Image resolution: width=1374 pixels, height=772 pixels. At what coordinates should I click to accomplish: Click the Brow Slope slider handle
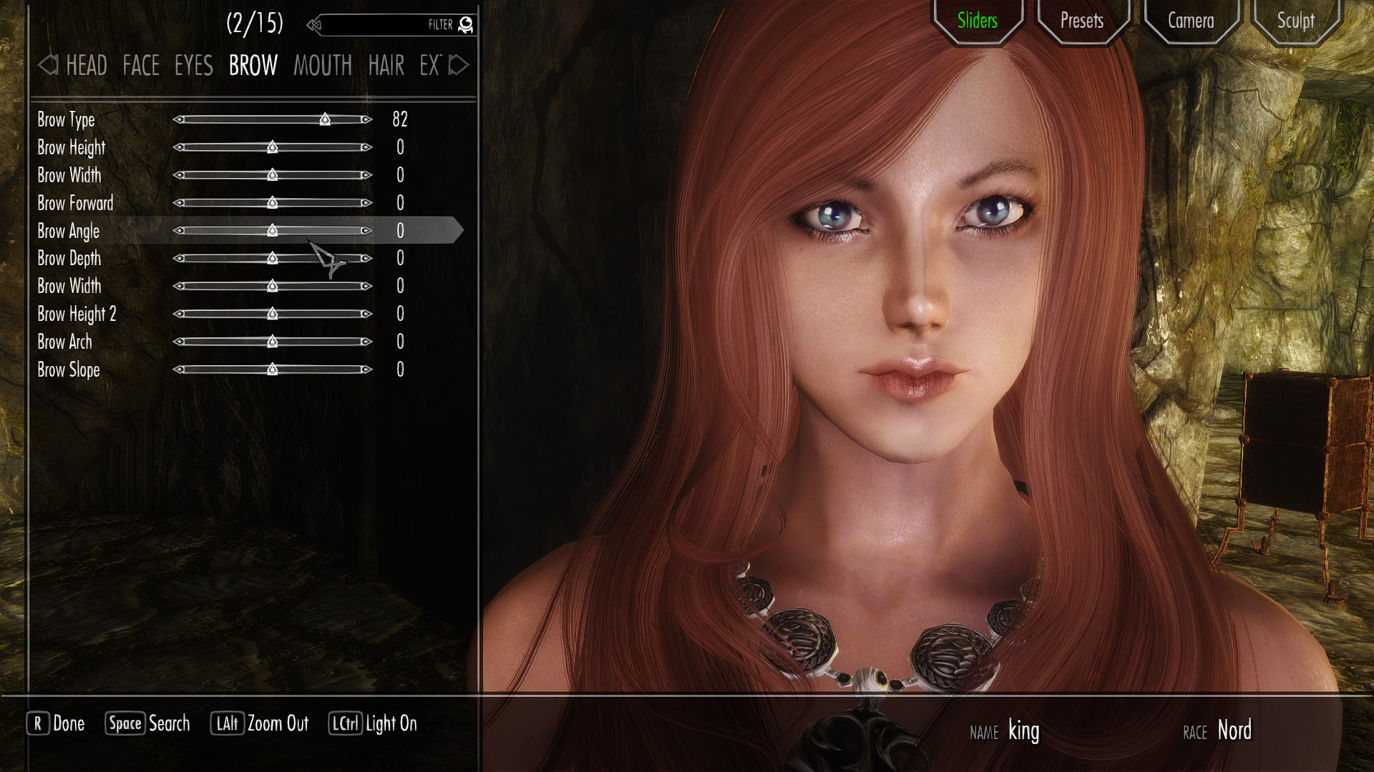point(272,370)
